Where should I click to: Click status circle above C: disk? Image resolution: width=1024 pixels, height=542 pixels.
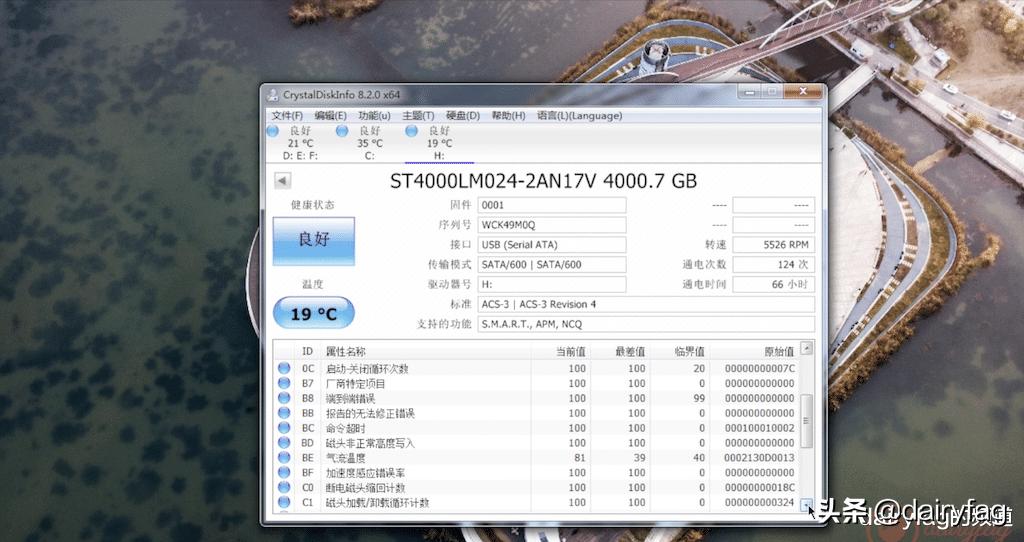pos(342,131)
